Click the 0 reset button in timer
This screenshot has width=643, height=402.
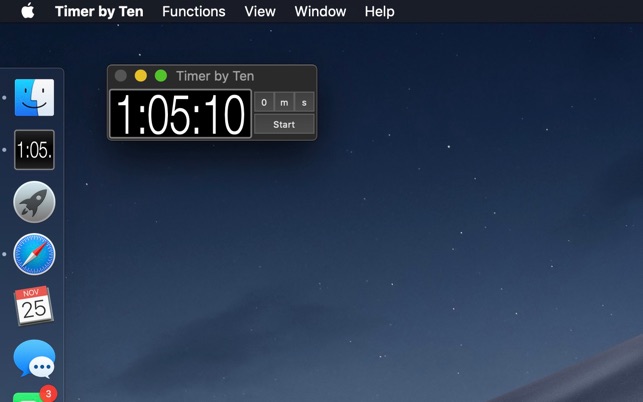pyautogui.click(x=264, y=102)
